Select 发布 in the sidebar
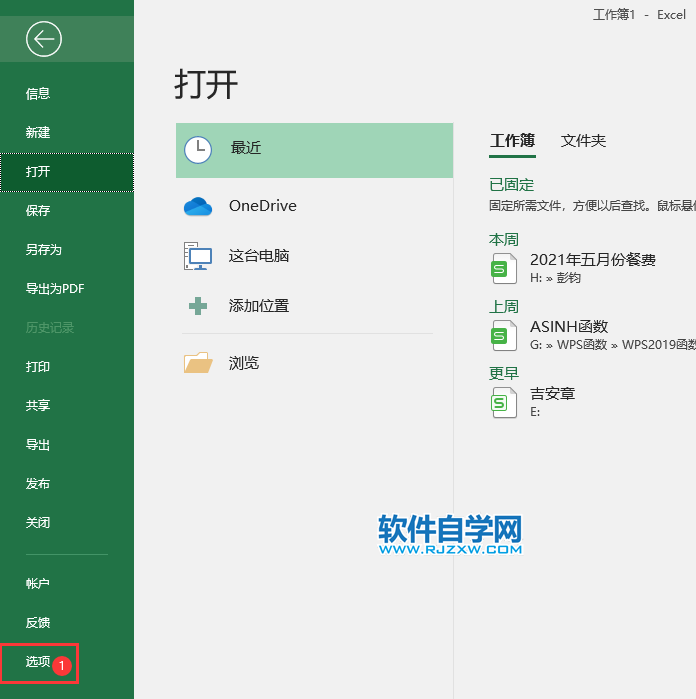The height and width of the screenshot is (699, 696). coord(67,484)
